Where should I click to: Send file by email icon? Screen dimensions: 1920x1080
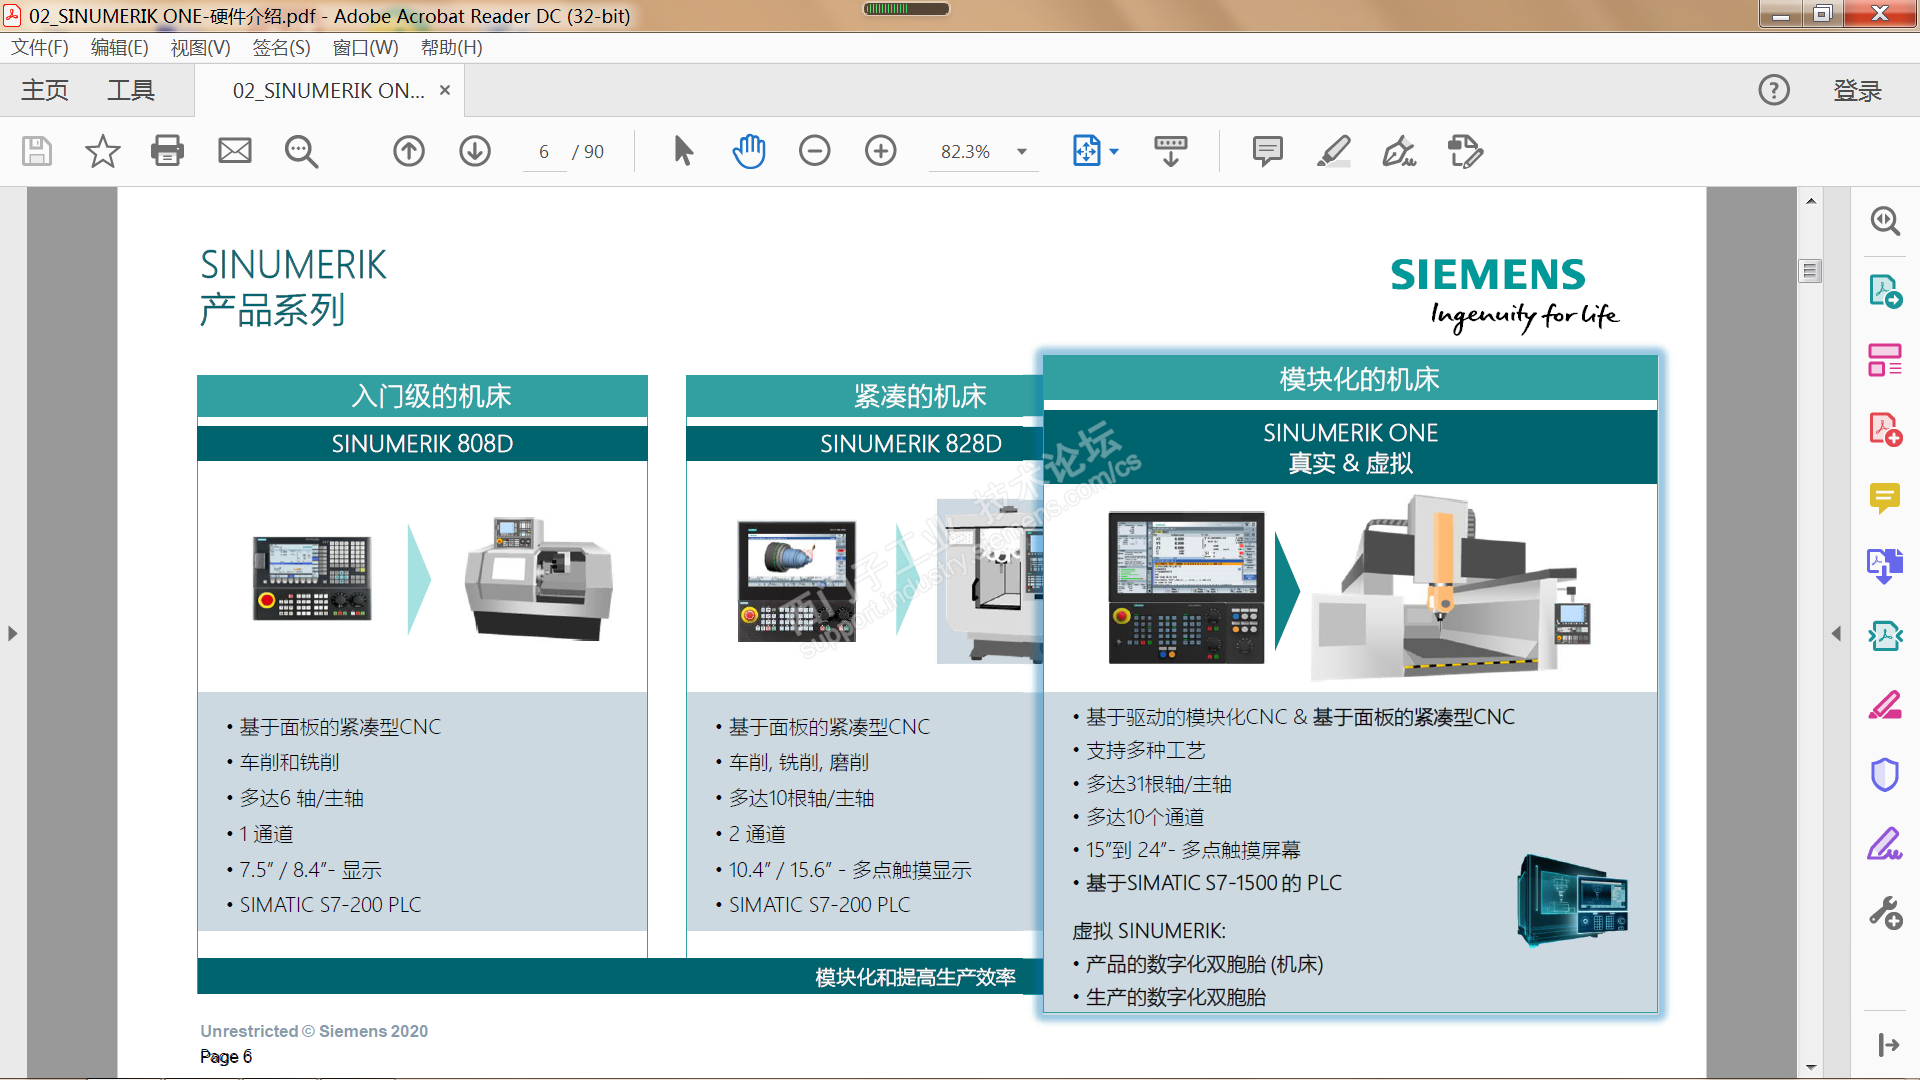235,151
